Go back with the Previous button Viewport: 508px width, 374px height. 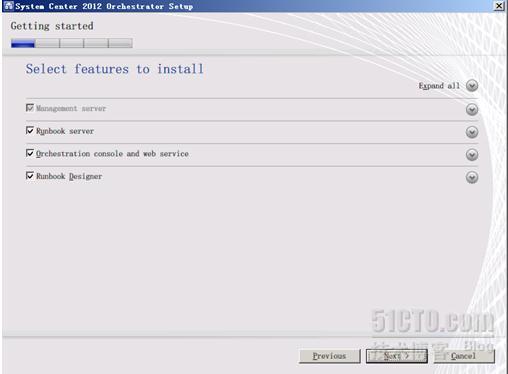[x=330, y=356]
